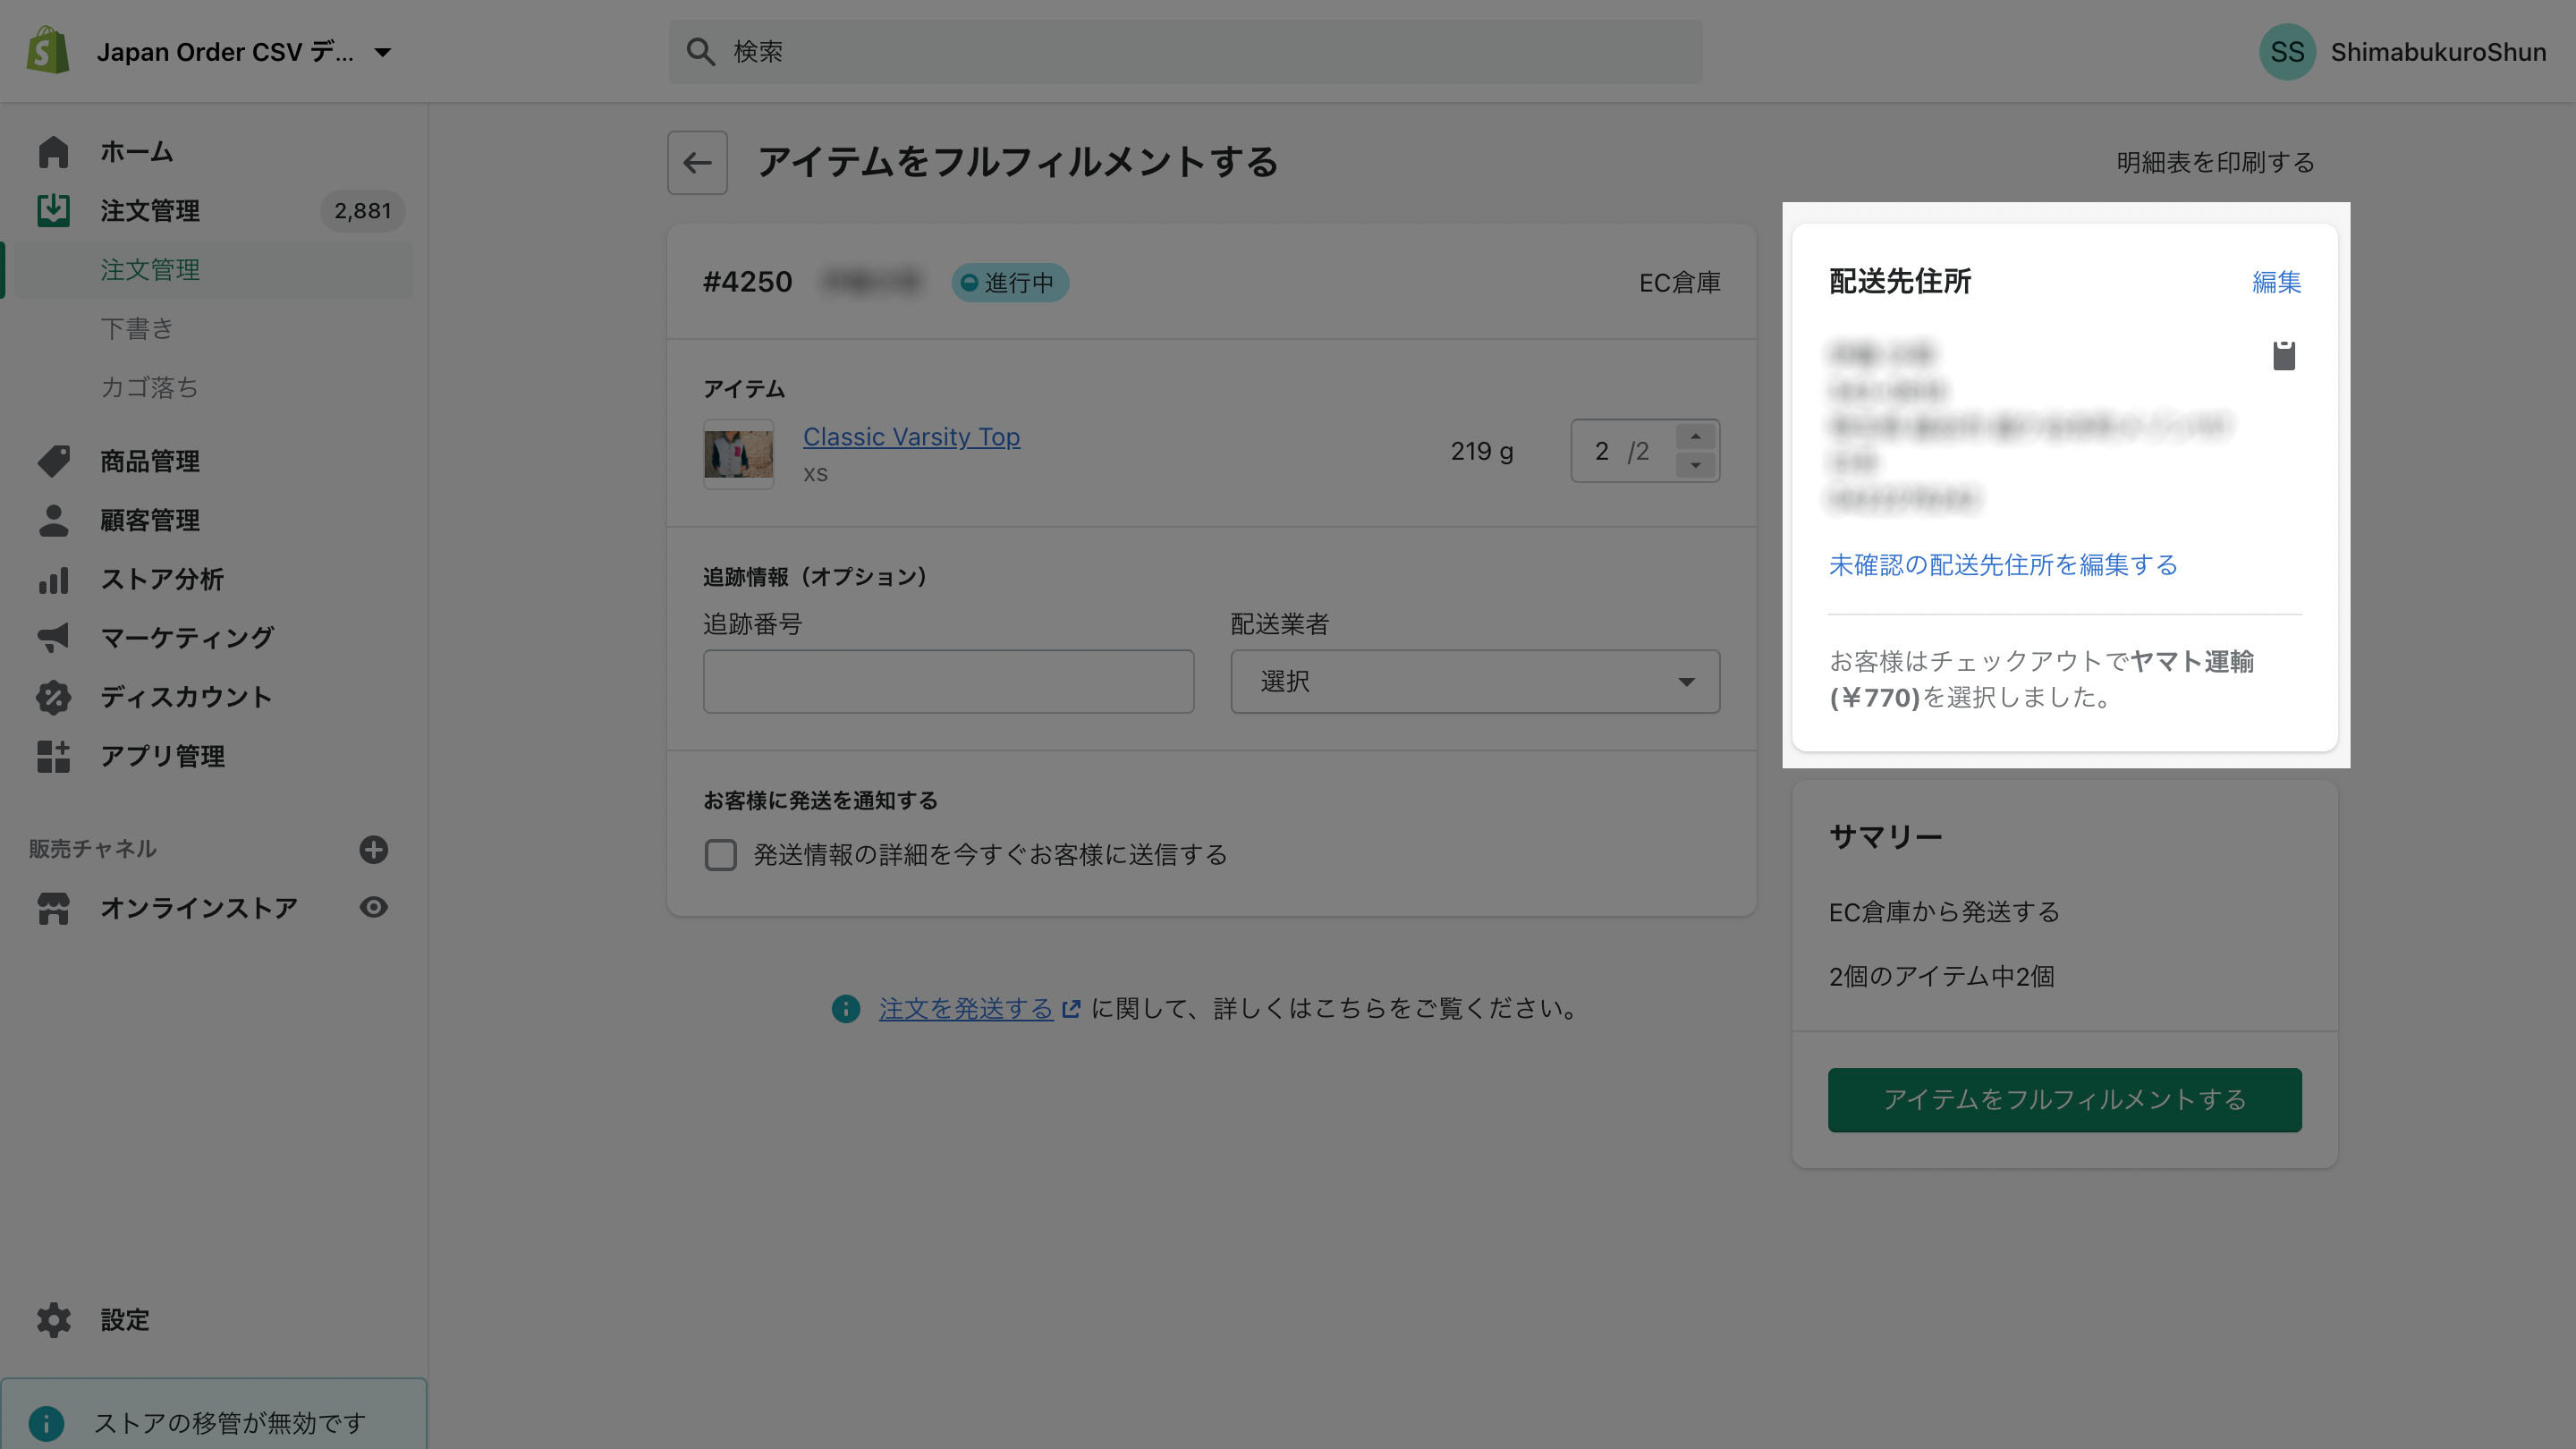
Task: Increase item quantity with up arrow
Action: 1695,436
